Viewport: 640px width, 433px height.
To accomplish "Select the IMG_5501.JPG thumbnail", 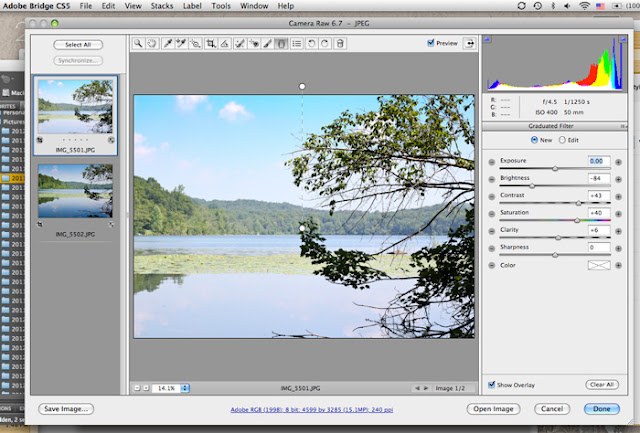I will pyautogui.click(x=76, y=107).
